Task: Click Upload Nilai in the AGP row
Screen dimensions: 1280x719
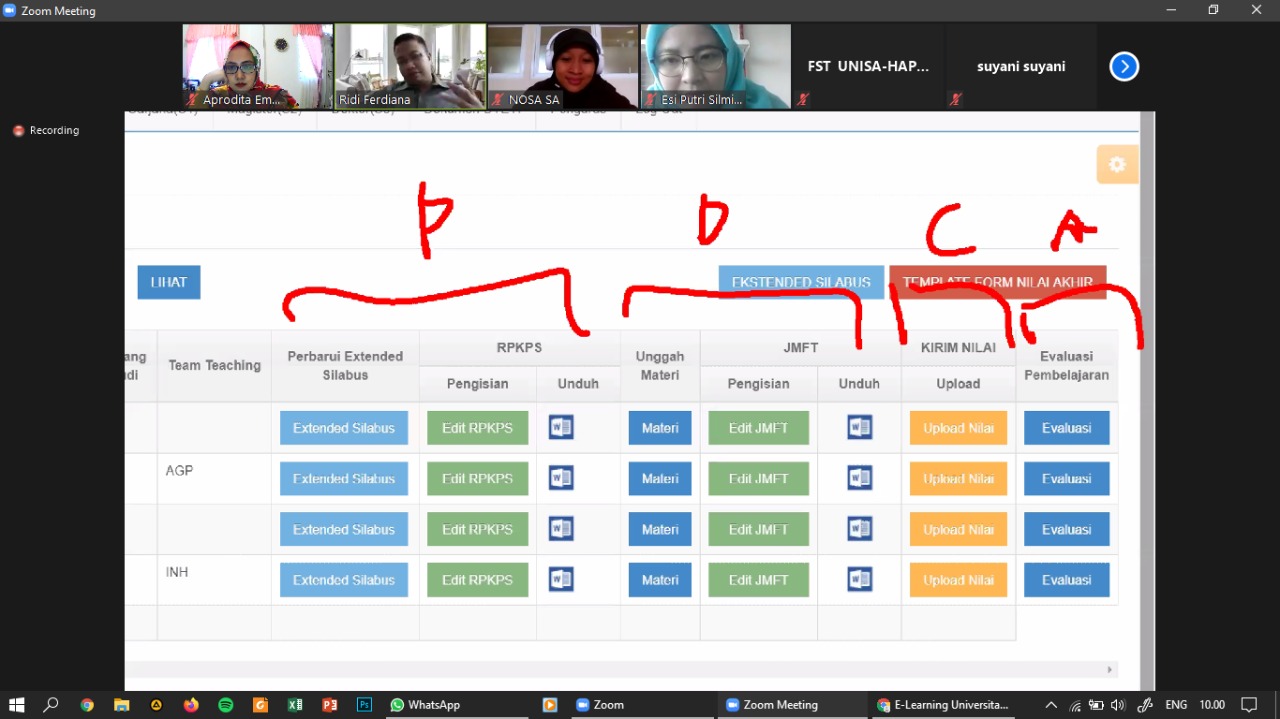Action: [x=958, y=479]
